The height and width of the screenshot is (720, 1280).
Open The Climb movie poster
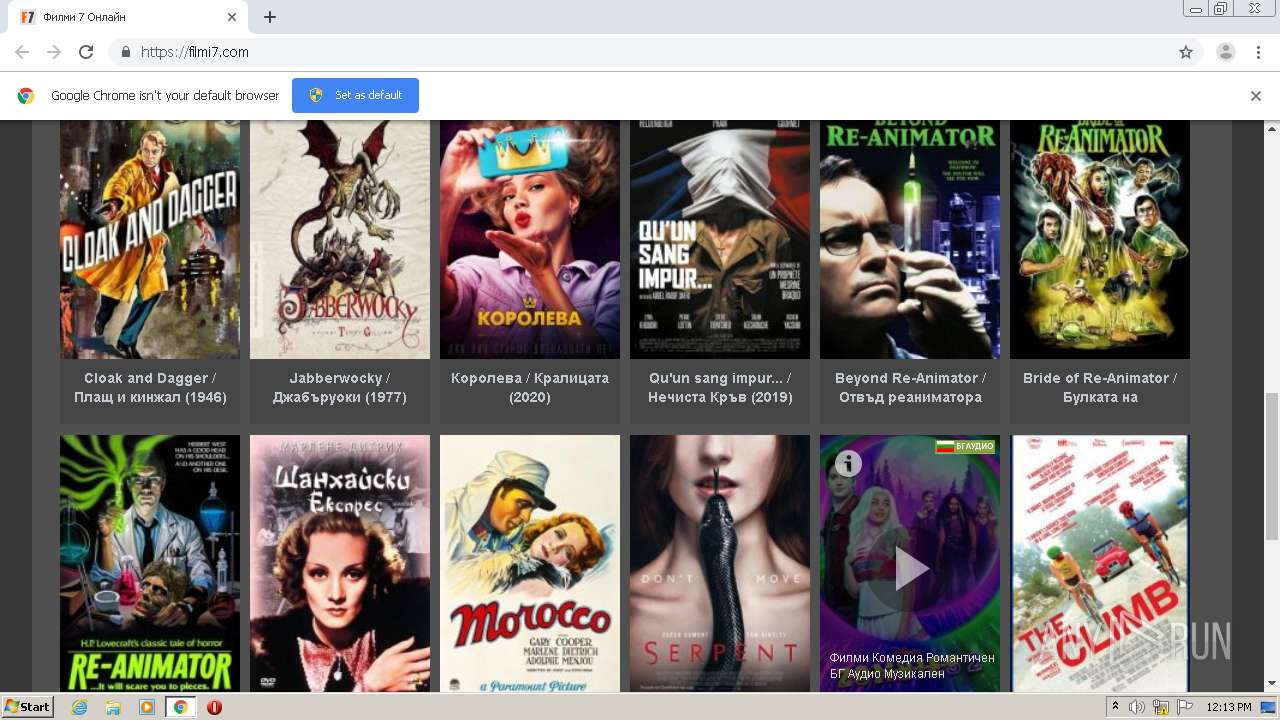(x=1100, y=563)
